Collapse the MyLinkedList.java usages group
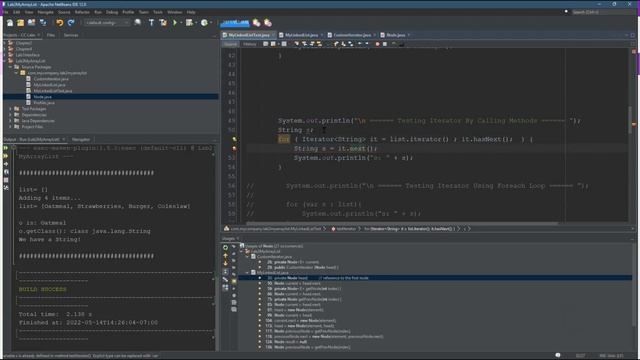Screen dimensions: 640x360 tap(248, 272)
